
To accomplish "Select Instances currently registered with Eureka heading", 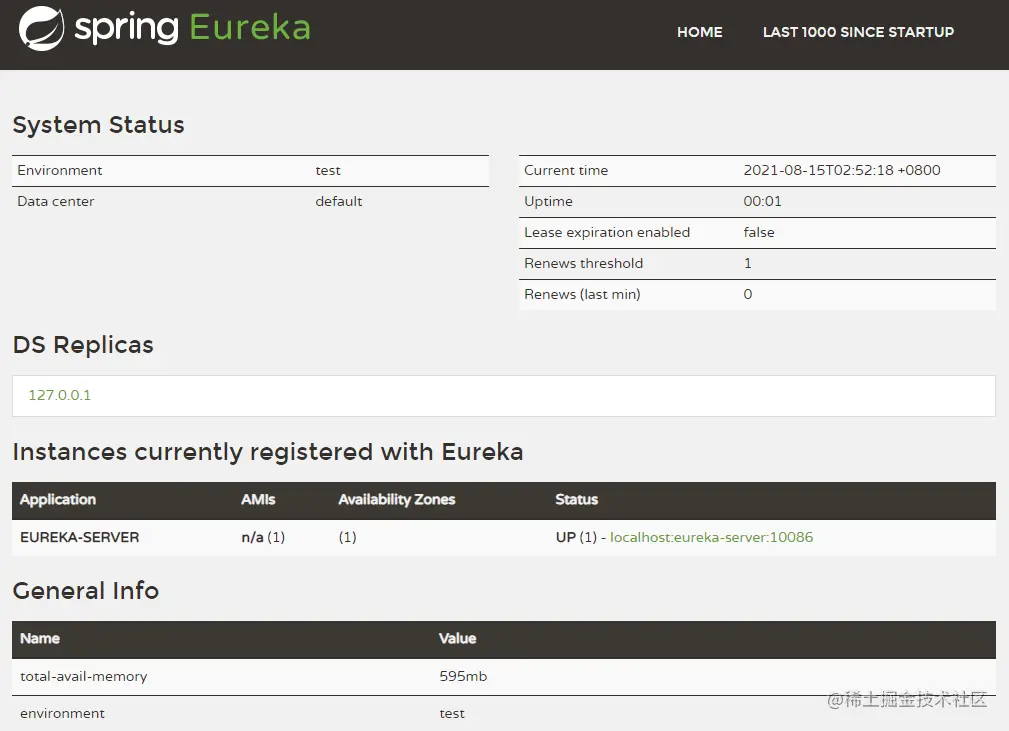I will (268, 452).
